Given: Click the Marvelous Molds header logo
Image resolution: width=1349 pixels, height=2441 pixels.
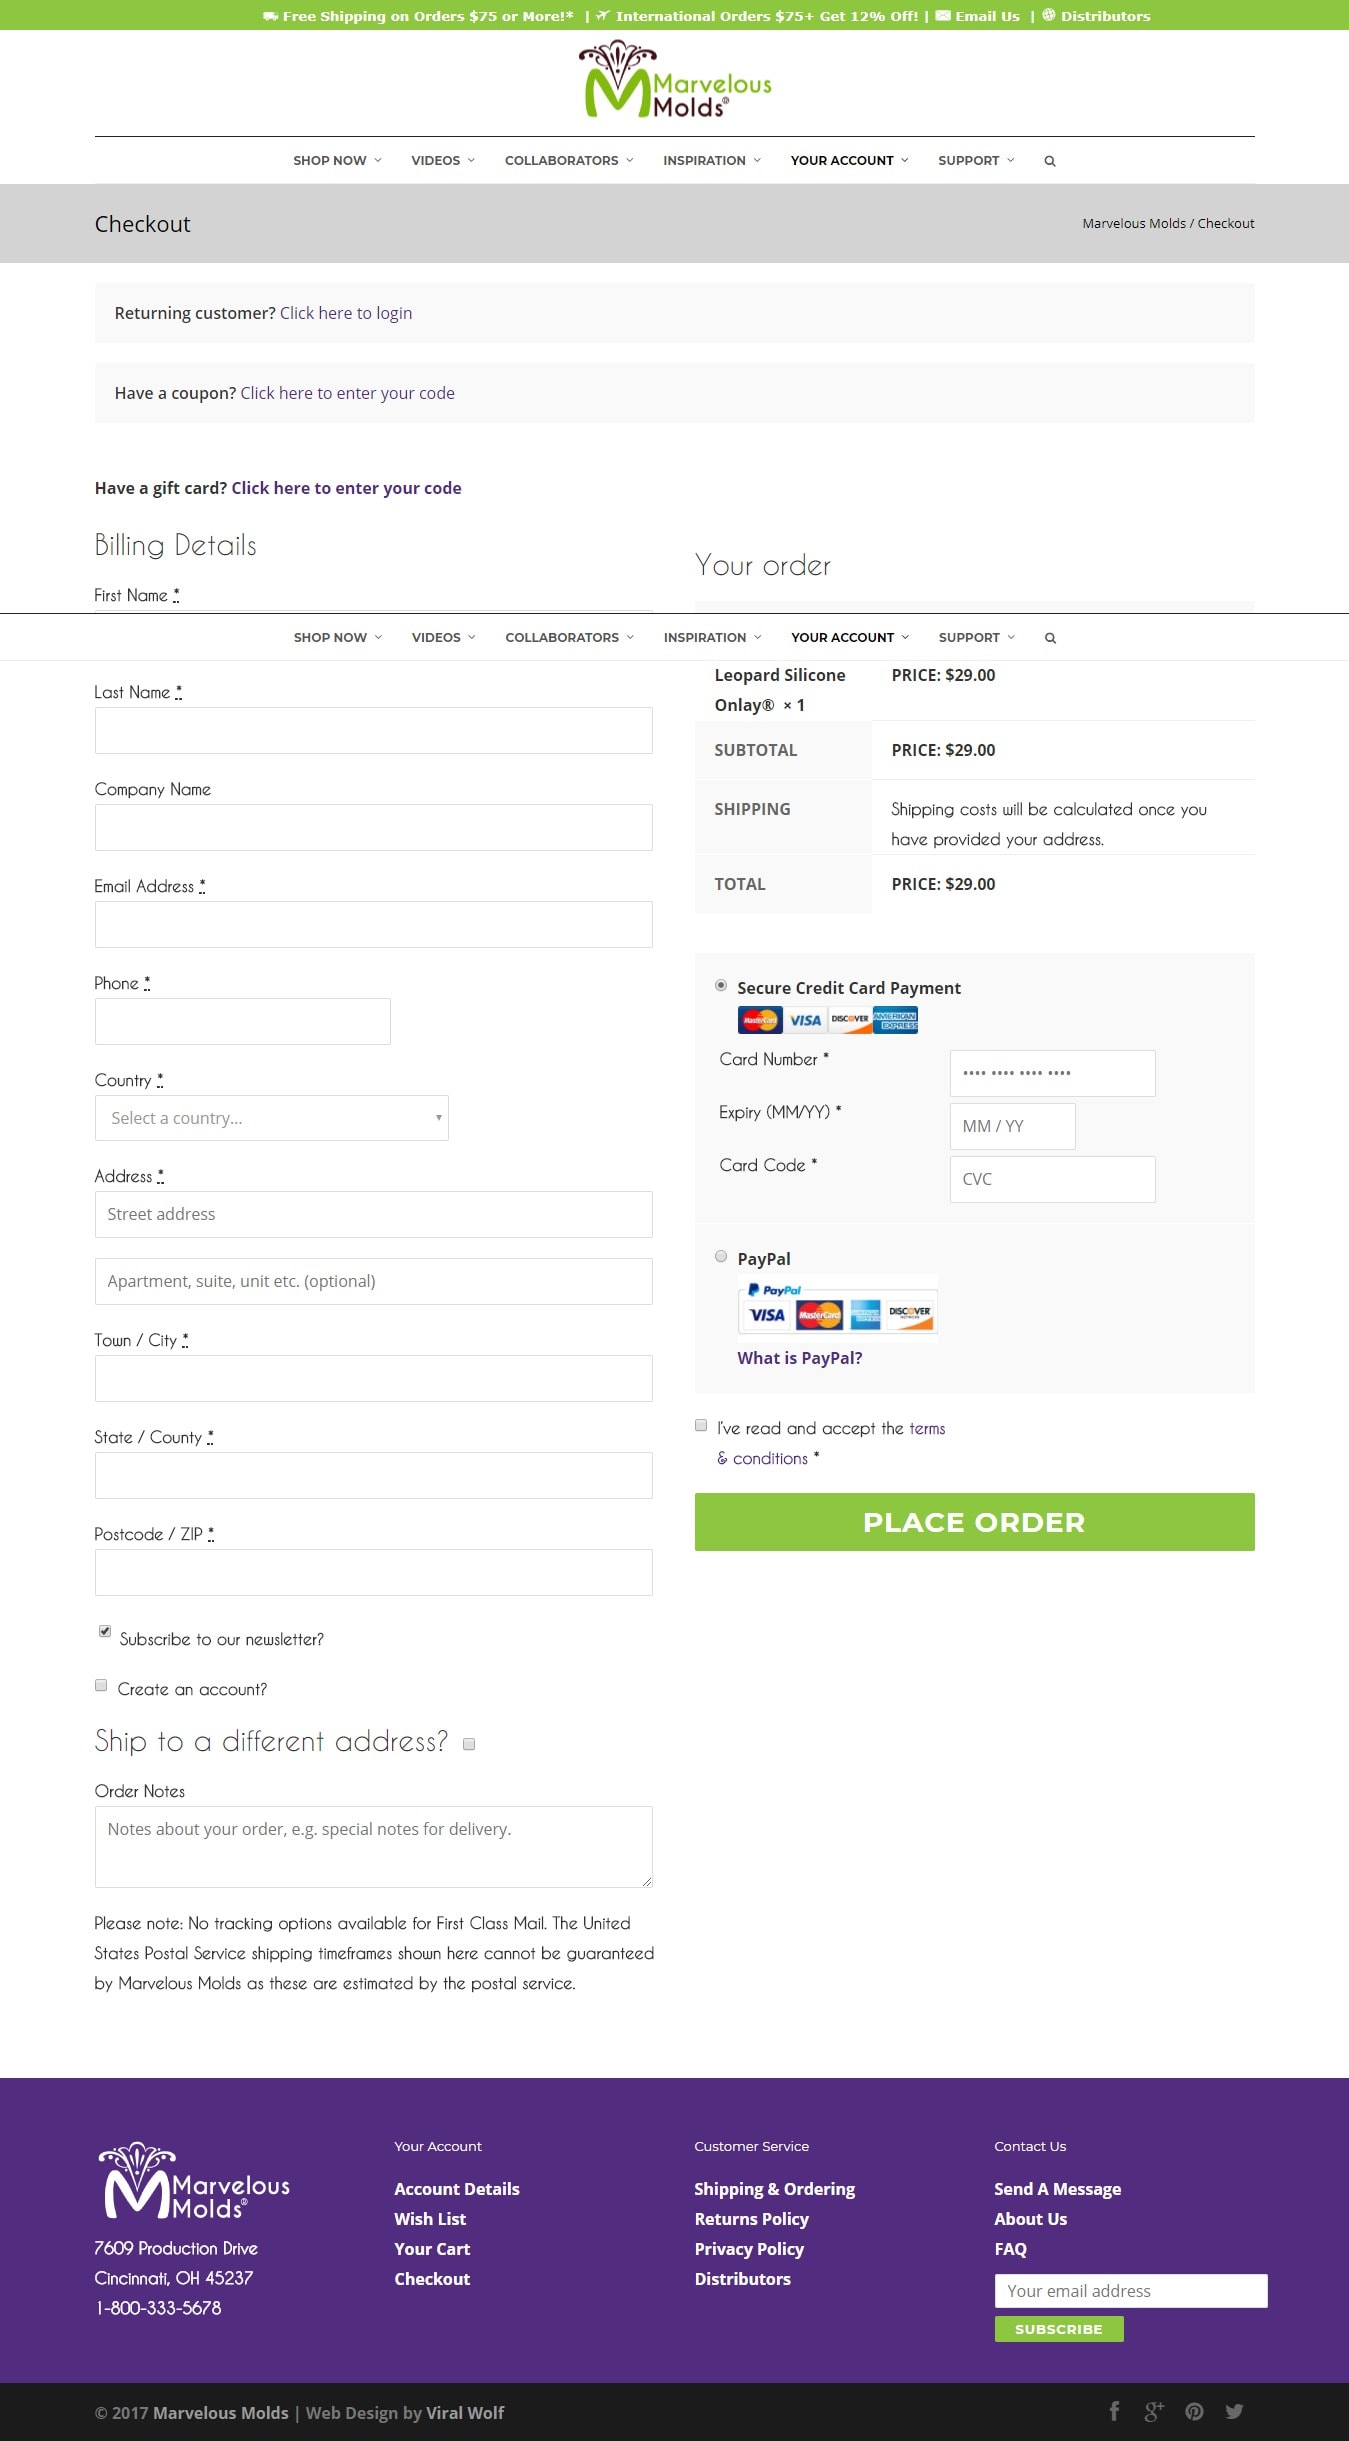Looking at the screenshot, I should click(675, 80).
